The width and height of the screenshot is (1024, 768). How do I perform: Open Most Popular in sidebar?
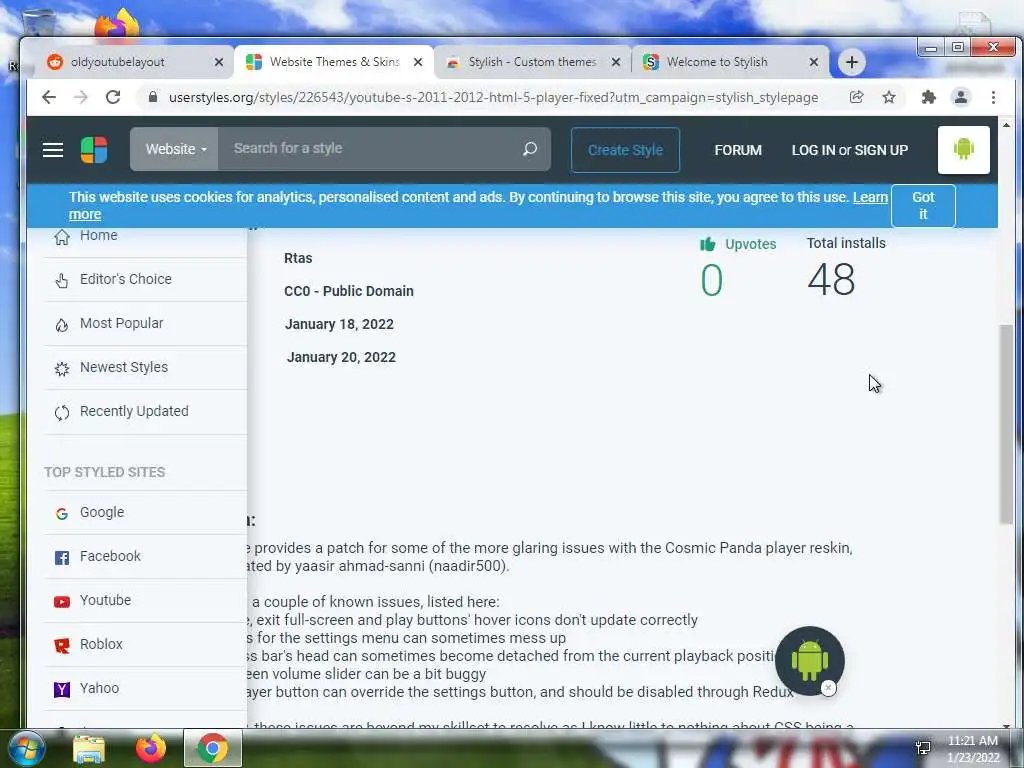[x=121, y=323]
